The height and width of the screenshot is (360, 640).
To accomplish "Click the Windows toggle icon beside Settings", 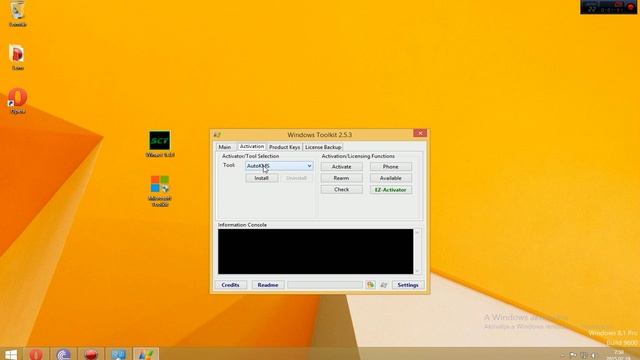I will [383, 285].
